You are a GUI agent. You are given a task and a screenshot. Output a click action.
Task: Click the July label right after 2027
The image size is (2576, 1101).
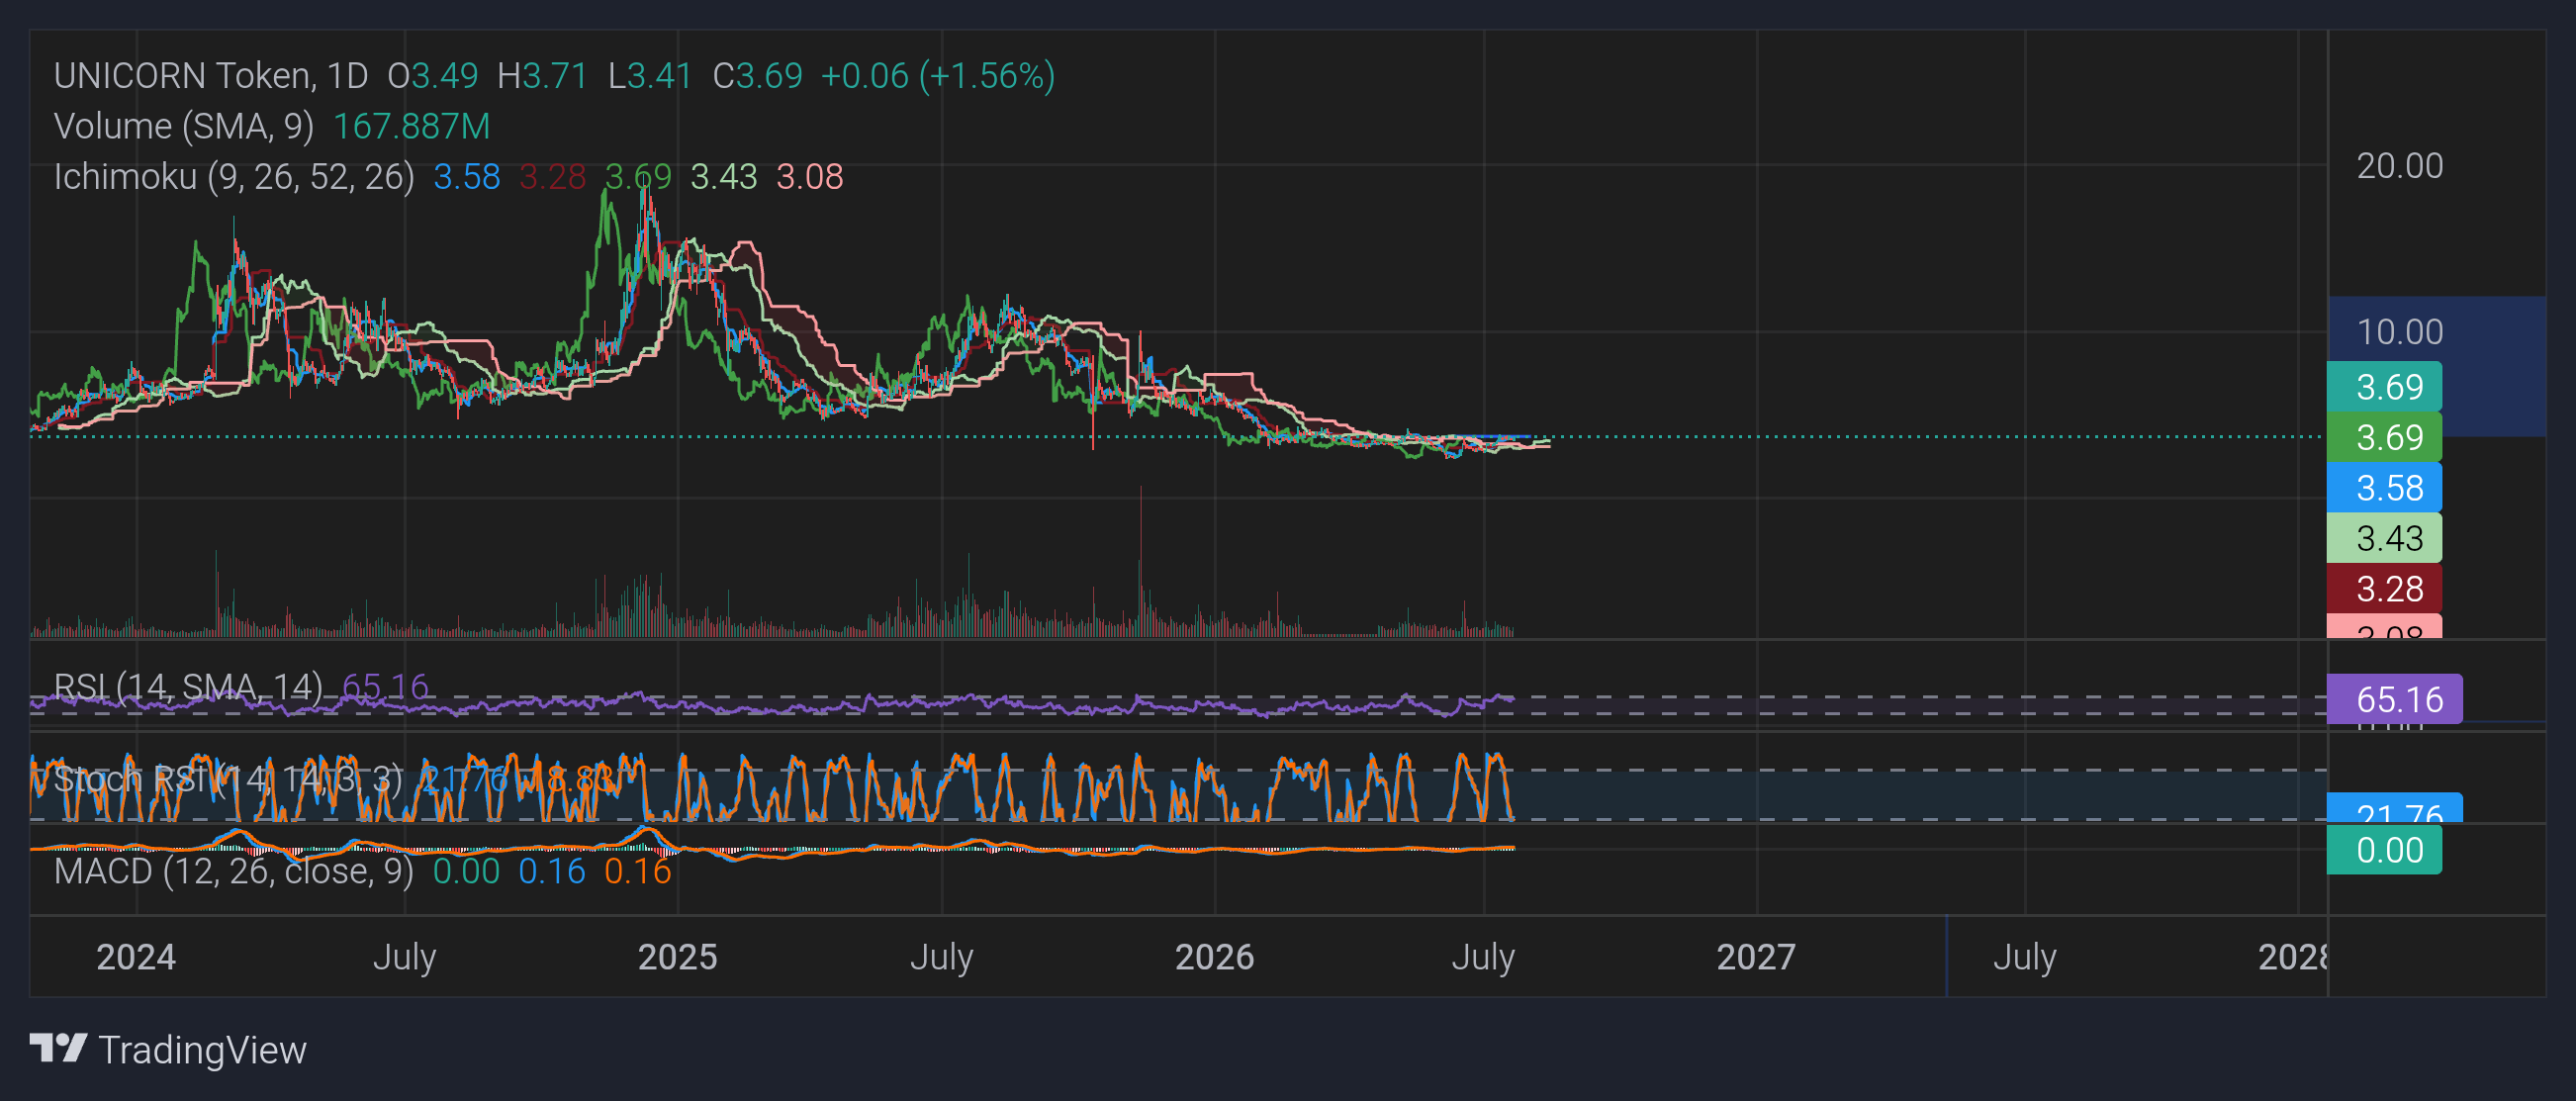(x=2026, y=957)
